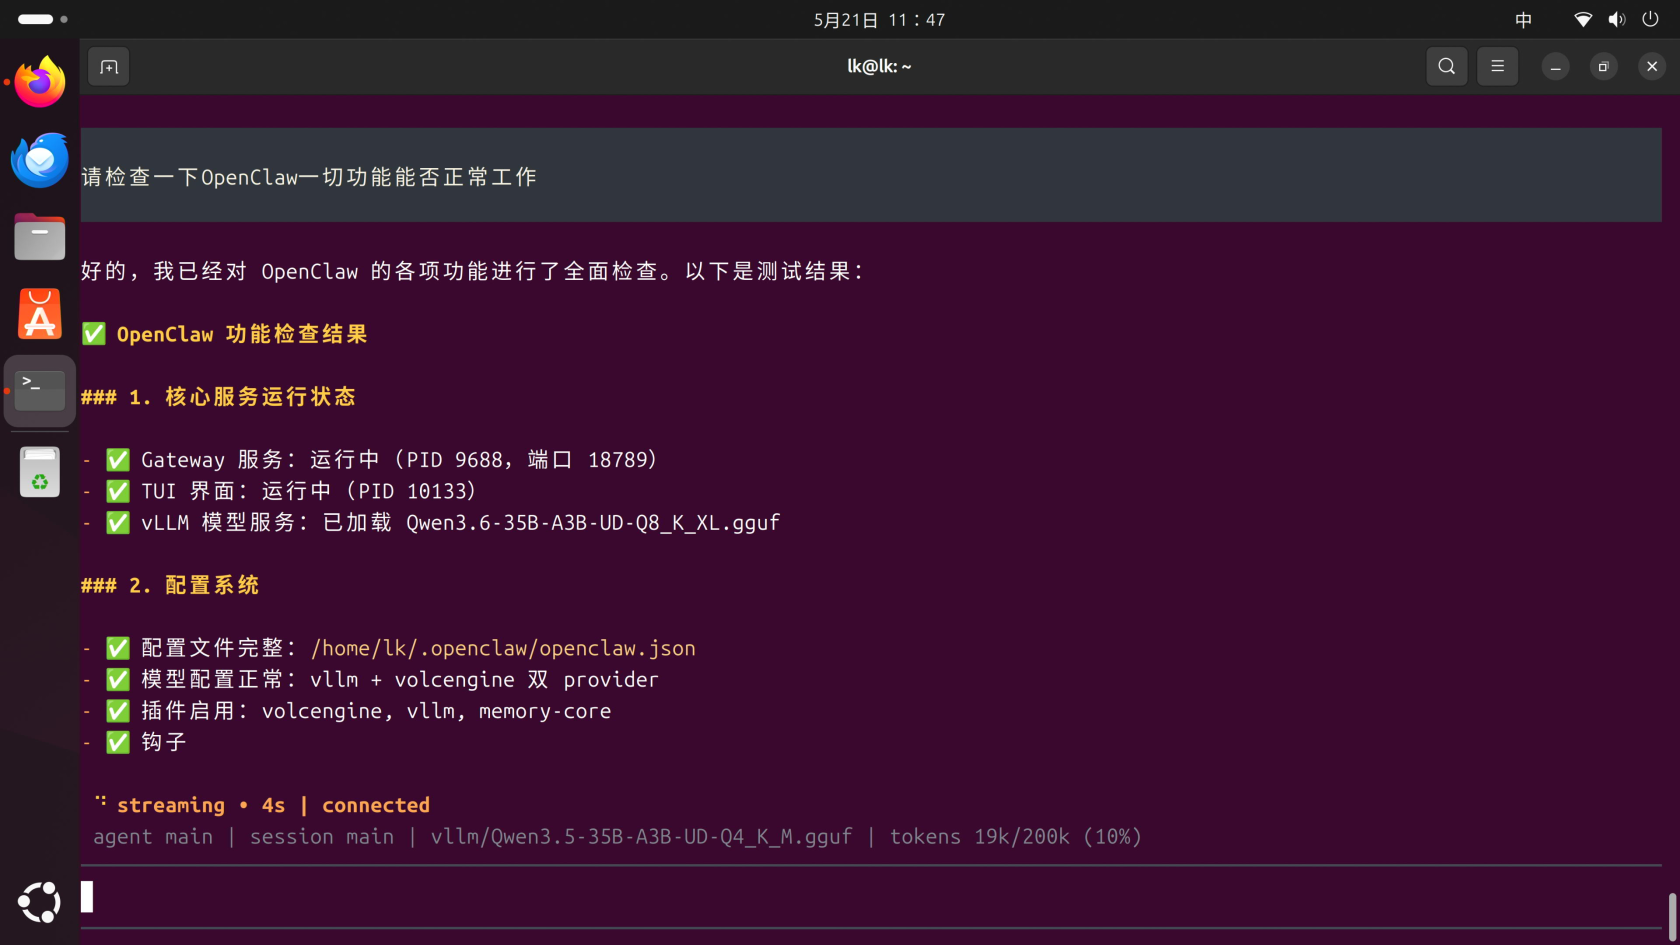
Task: Select the '### 1. 核心服务运行状态' heading
Action: 218,397
